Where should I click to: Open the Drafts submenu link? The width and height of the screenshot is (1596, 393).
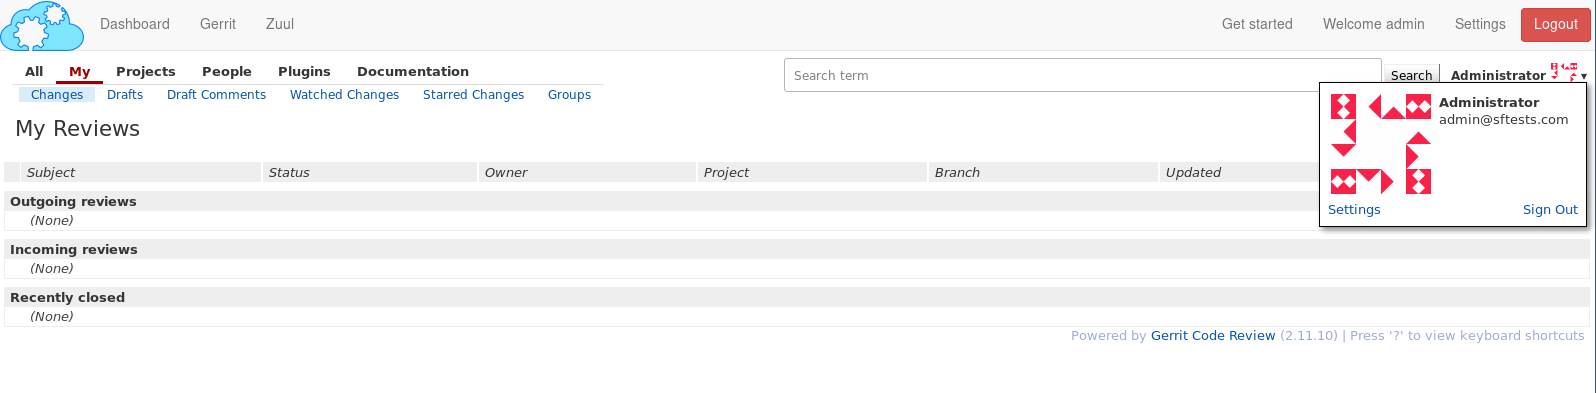point(125,95)
